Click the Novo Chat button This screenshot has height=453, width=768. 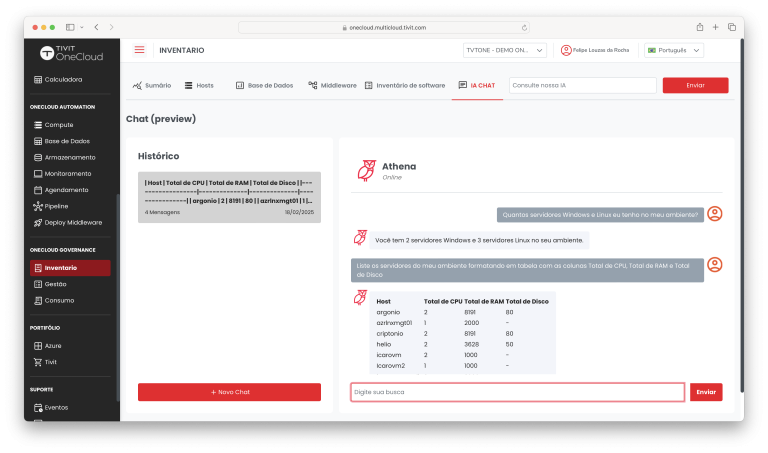pos(229,392)
